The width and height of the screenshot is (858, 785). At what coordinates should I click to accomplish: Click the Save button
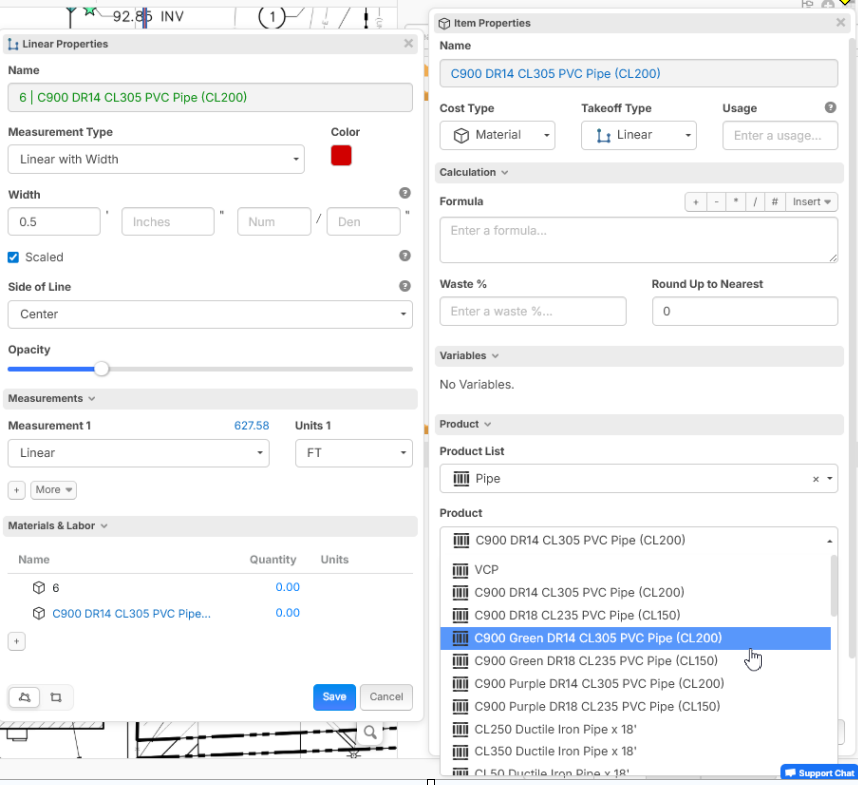(334, 697)
